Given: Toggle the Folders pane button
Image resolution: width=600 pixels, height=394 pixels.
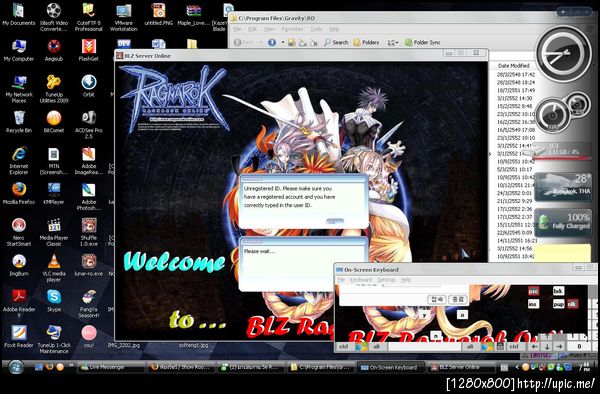Looking at the screenshot, I should coord(366,42).
